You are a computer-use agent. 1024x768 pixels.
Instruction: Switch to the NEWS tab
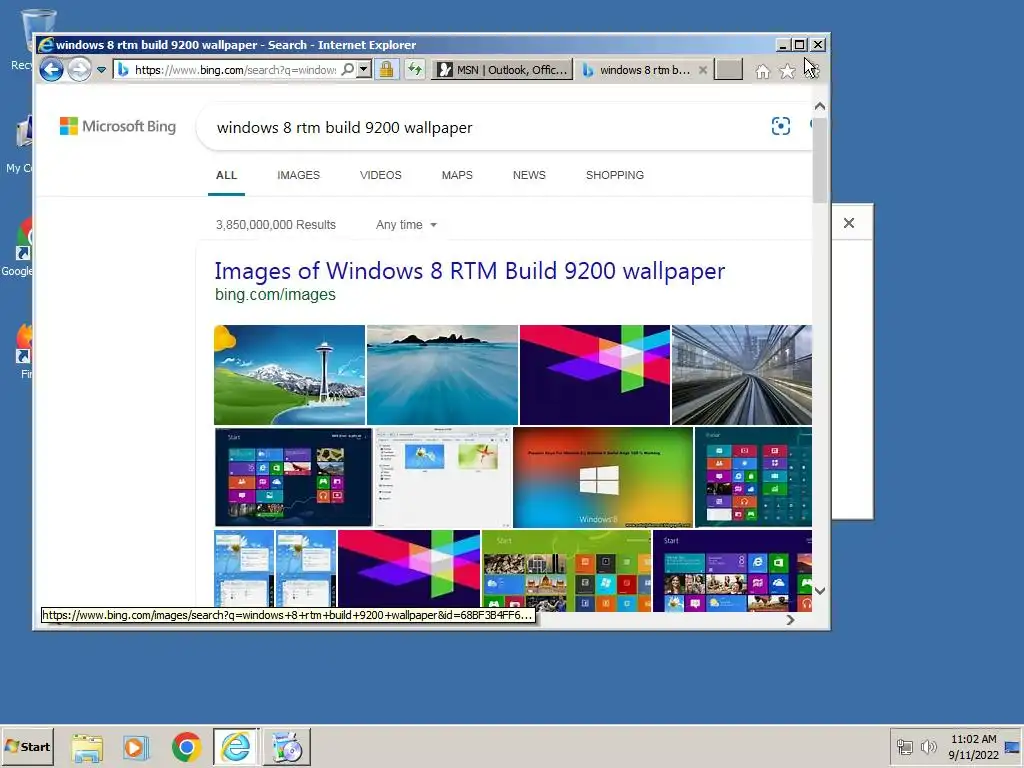[529, 175]
